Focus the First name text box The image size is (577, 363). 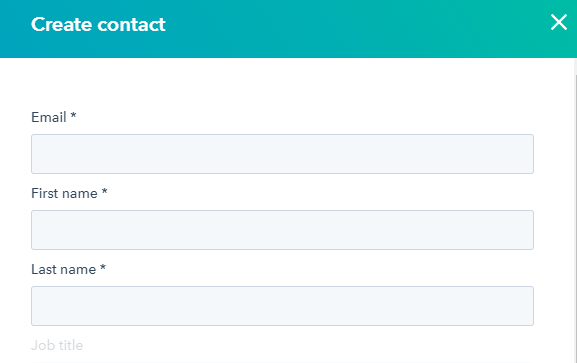pyautogui.click(x=282, y=230)
